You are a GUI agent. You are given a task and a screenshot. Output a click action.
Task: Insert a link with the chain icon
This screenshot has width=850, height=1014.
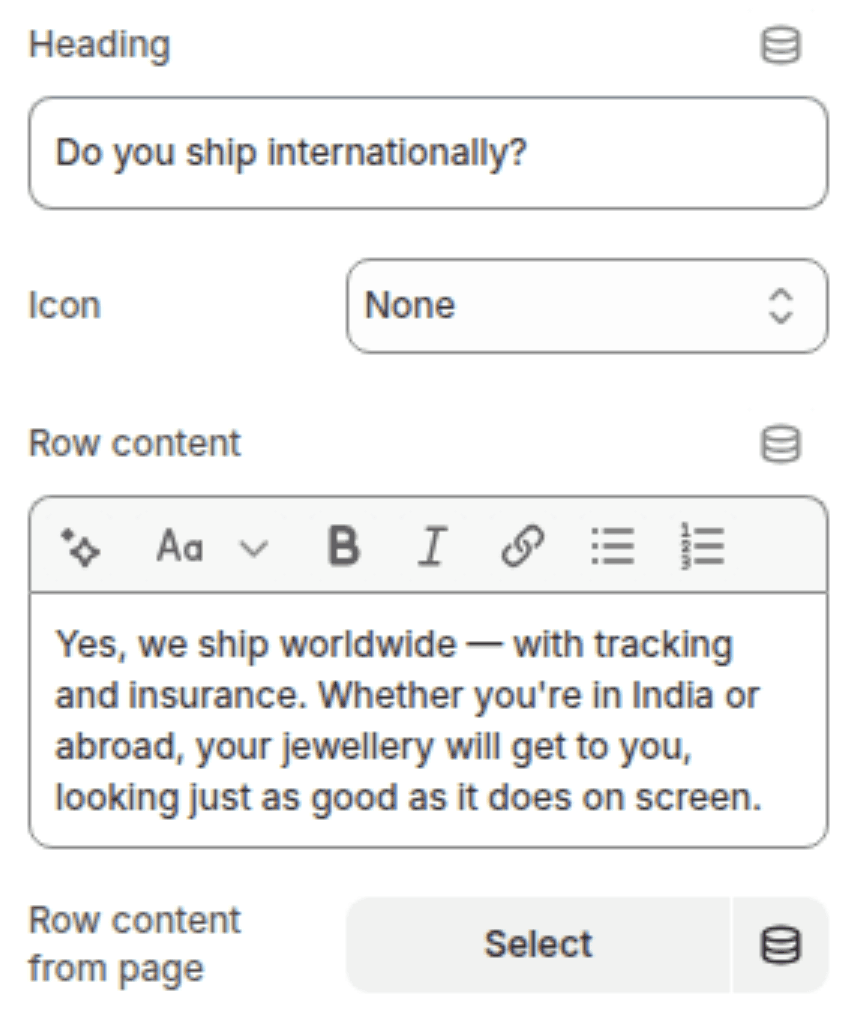pyautogui.click(x=522, y=547)
